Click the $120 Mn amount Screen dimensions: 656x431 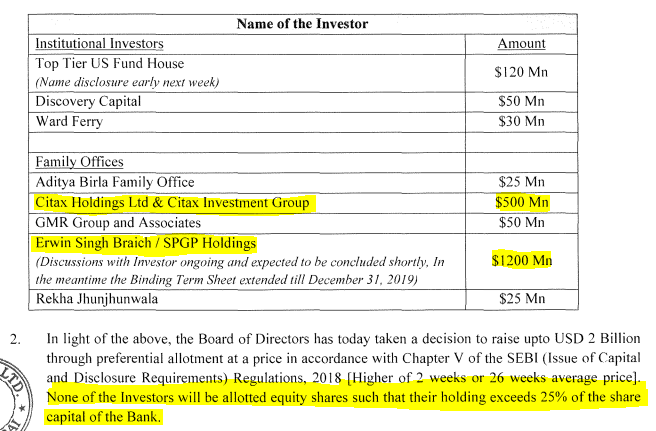tap(521, 72)
